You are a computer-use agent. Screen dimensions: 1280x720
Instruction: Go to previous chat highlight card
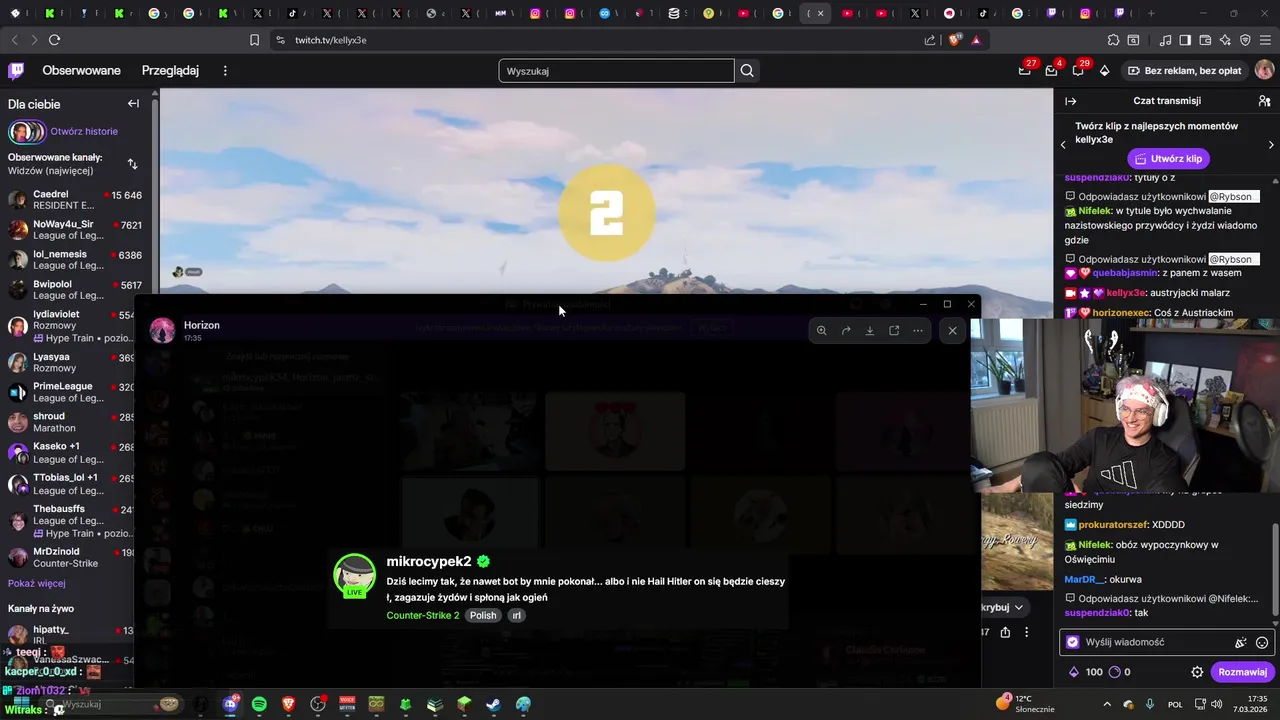point(1063,145)
